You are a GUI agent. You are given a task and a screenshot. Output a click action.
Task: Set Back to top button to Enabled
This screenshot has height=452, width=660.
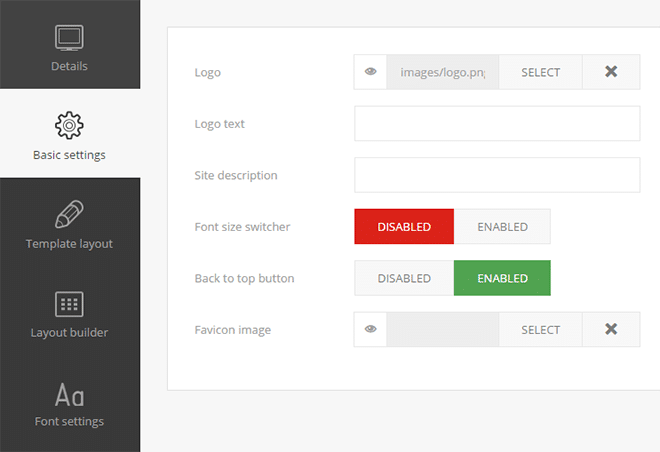[x=502, y=278]
